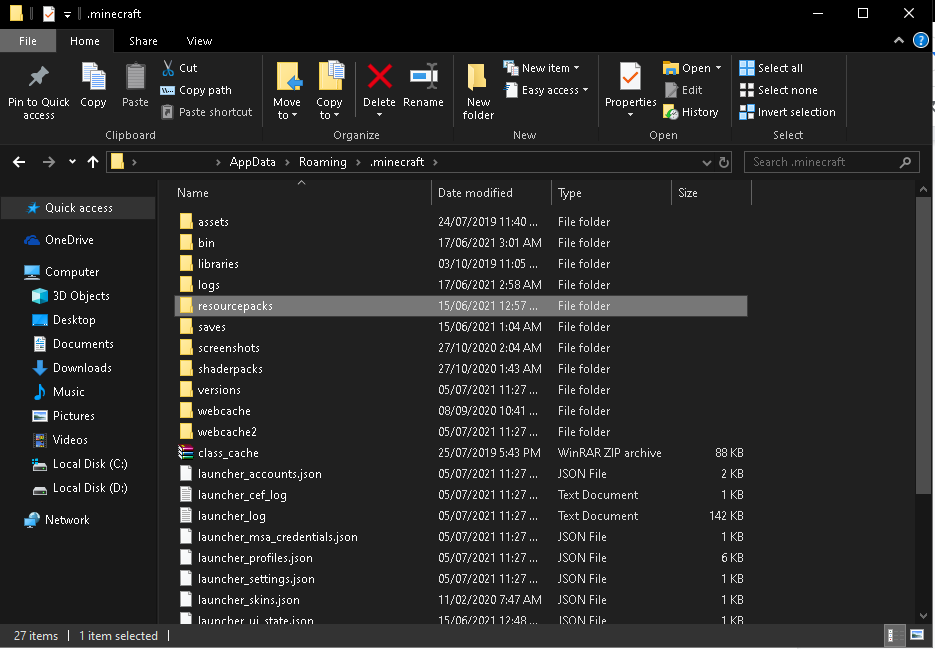Click Select all
Screen dimensions: 935x649
click(x=771, y=68)
